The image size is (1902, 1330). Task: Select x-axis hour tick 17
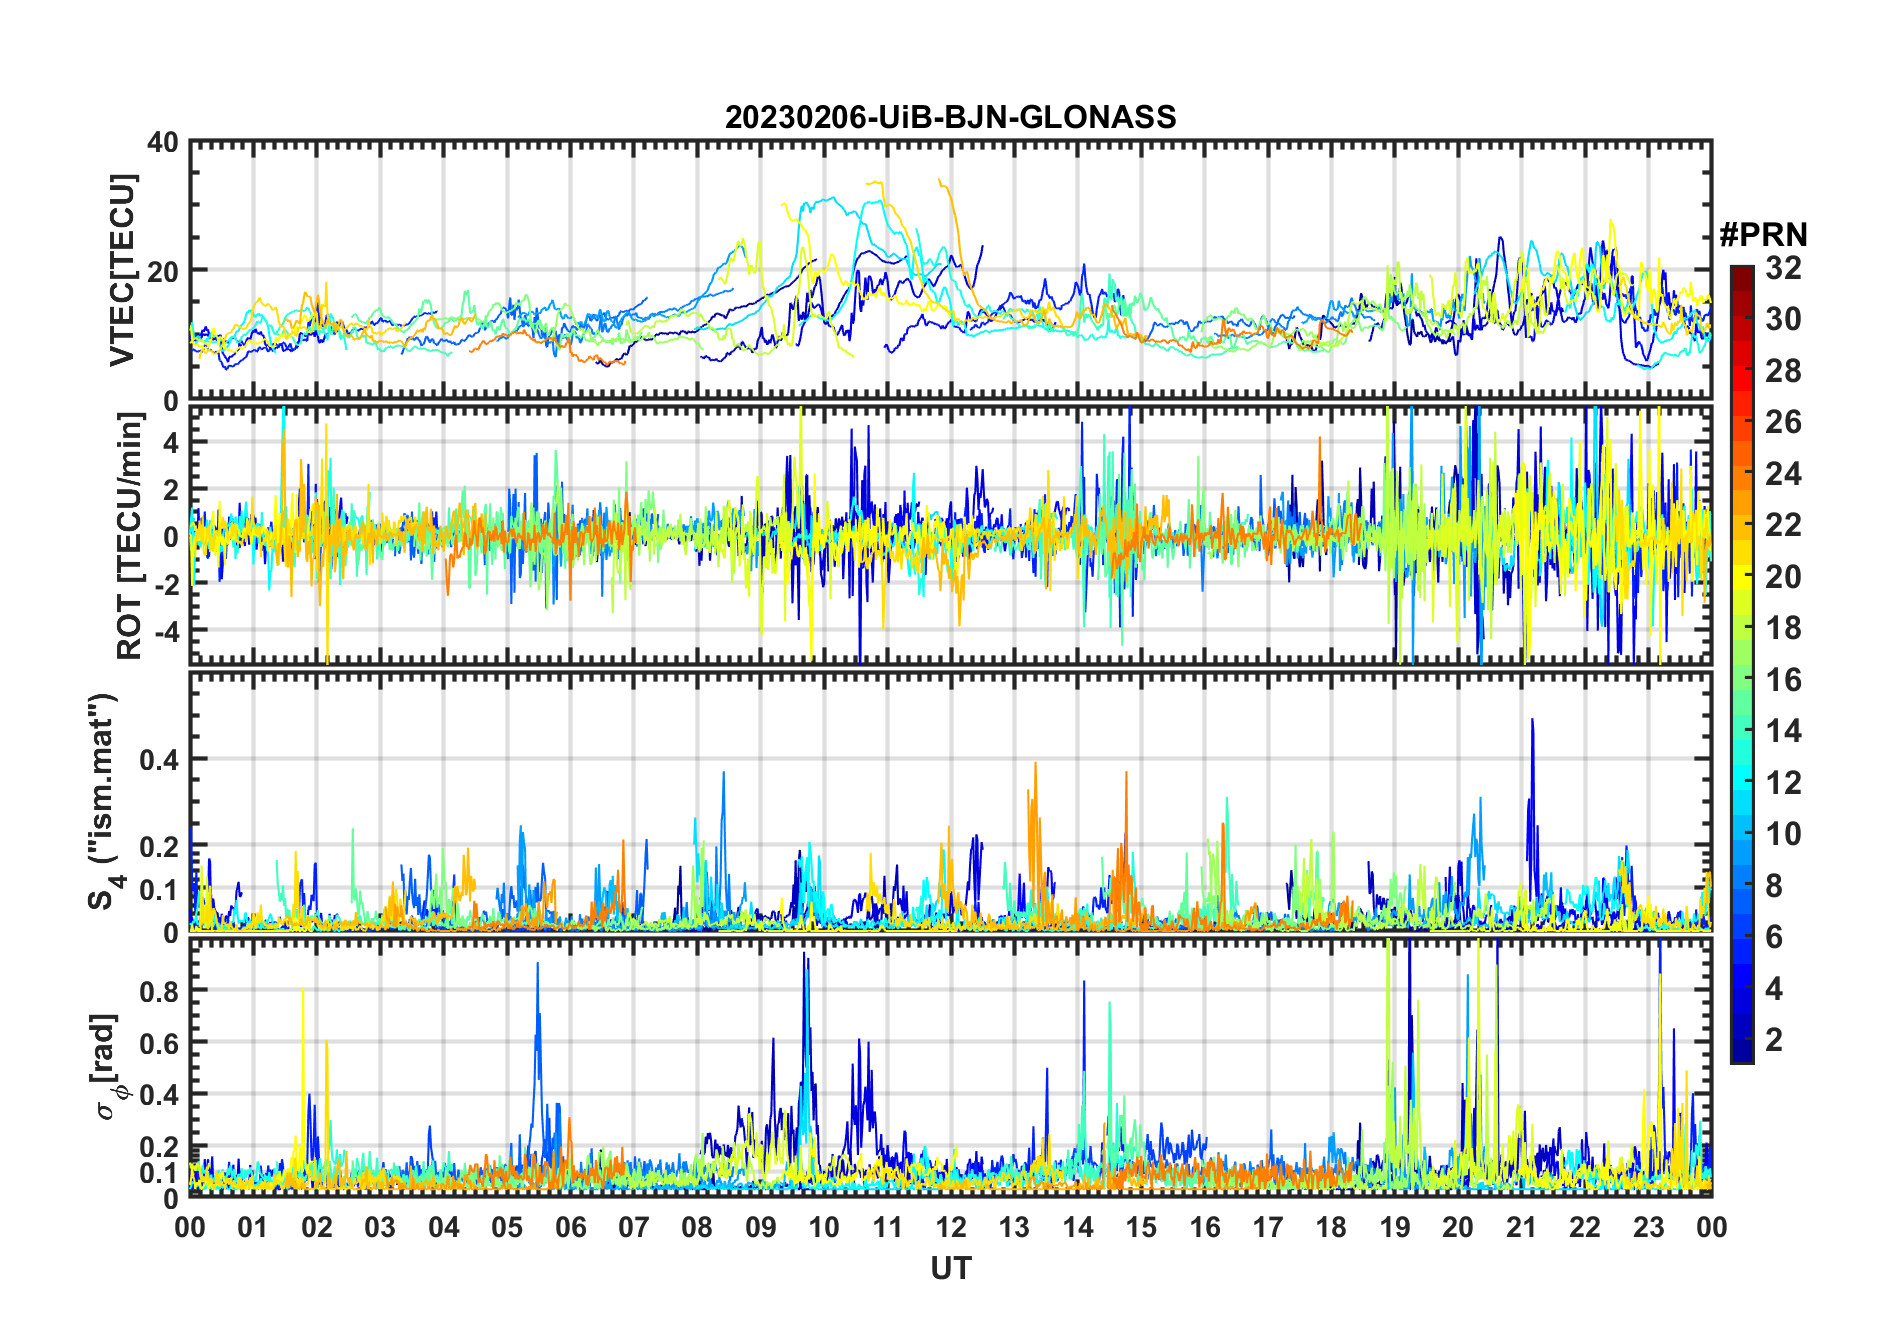click(x=1268, y=1227)
